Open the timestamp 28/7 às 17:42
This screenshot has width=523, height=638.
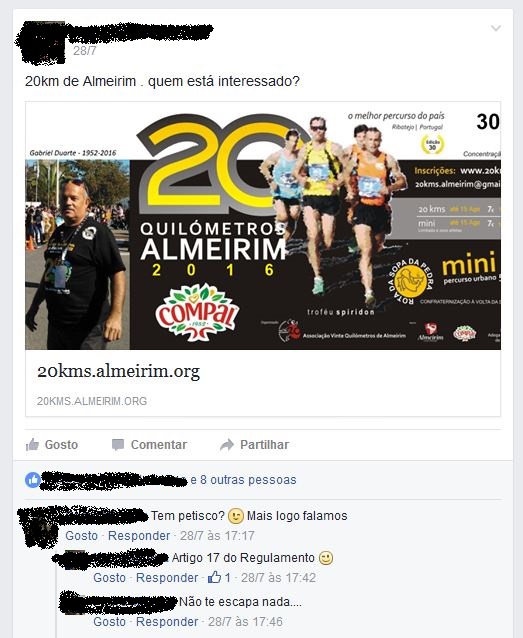pyautogui.click(x=278, y=577)
